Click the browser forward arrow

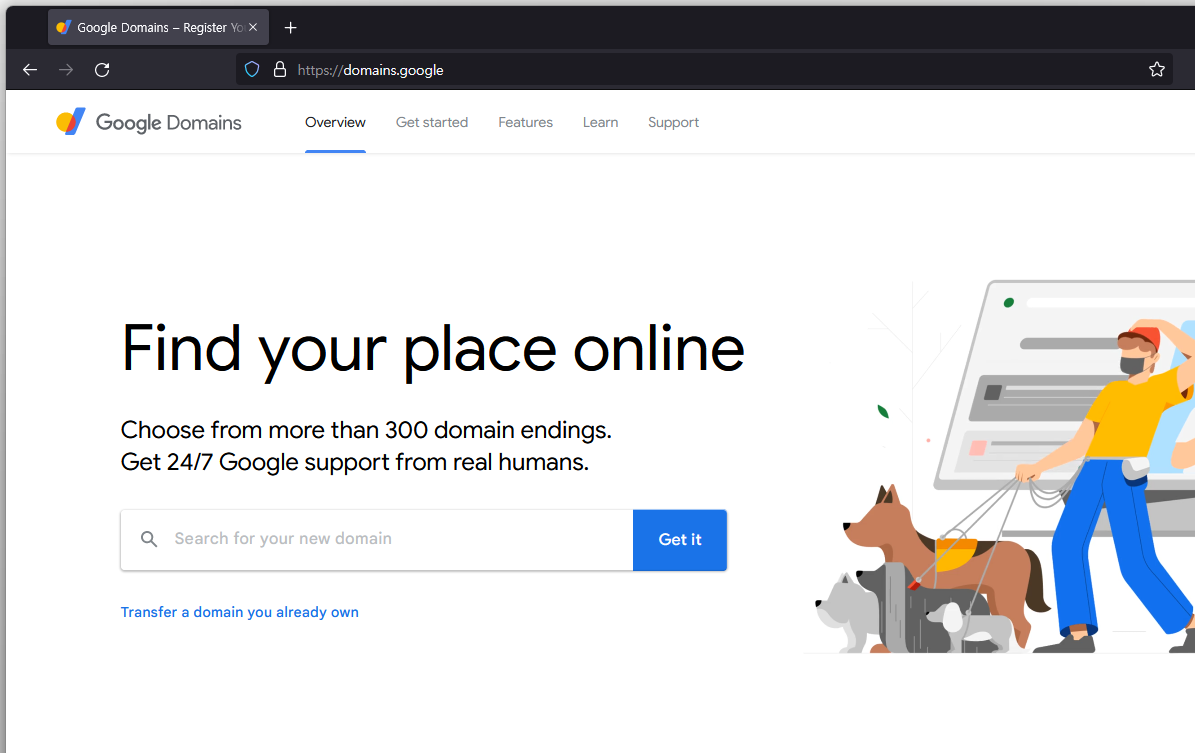[66, 70]
